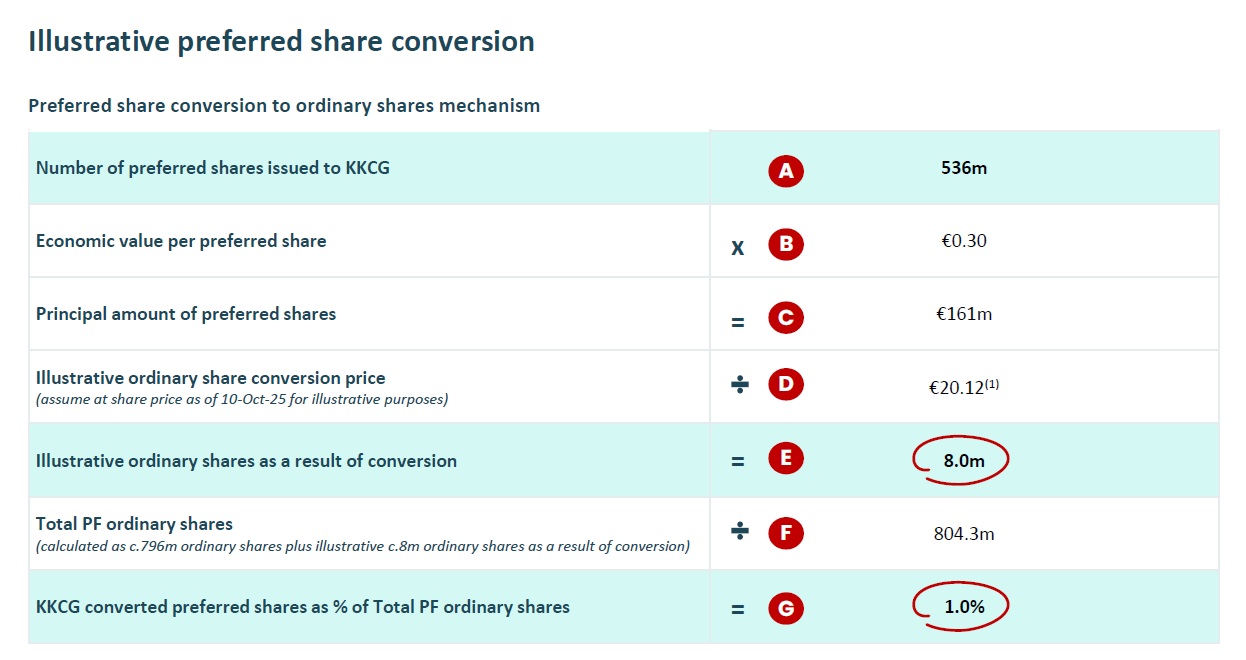The width and height of the screenshot is (1246, 660).
Task: Click the red circle G badge
Action: pyautogui.click(x=786, y=607)
